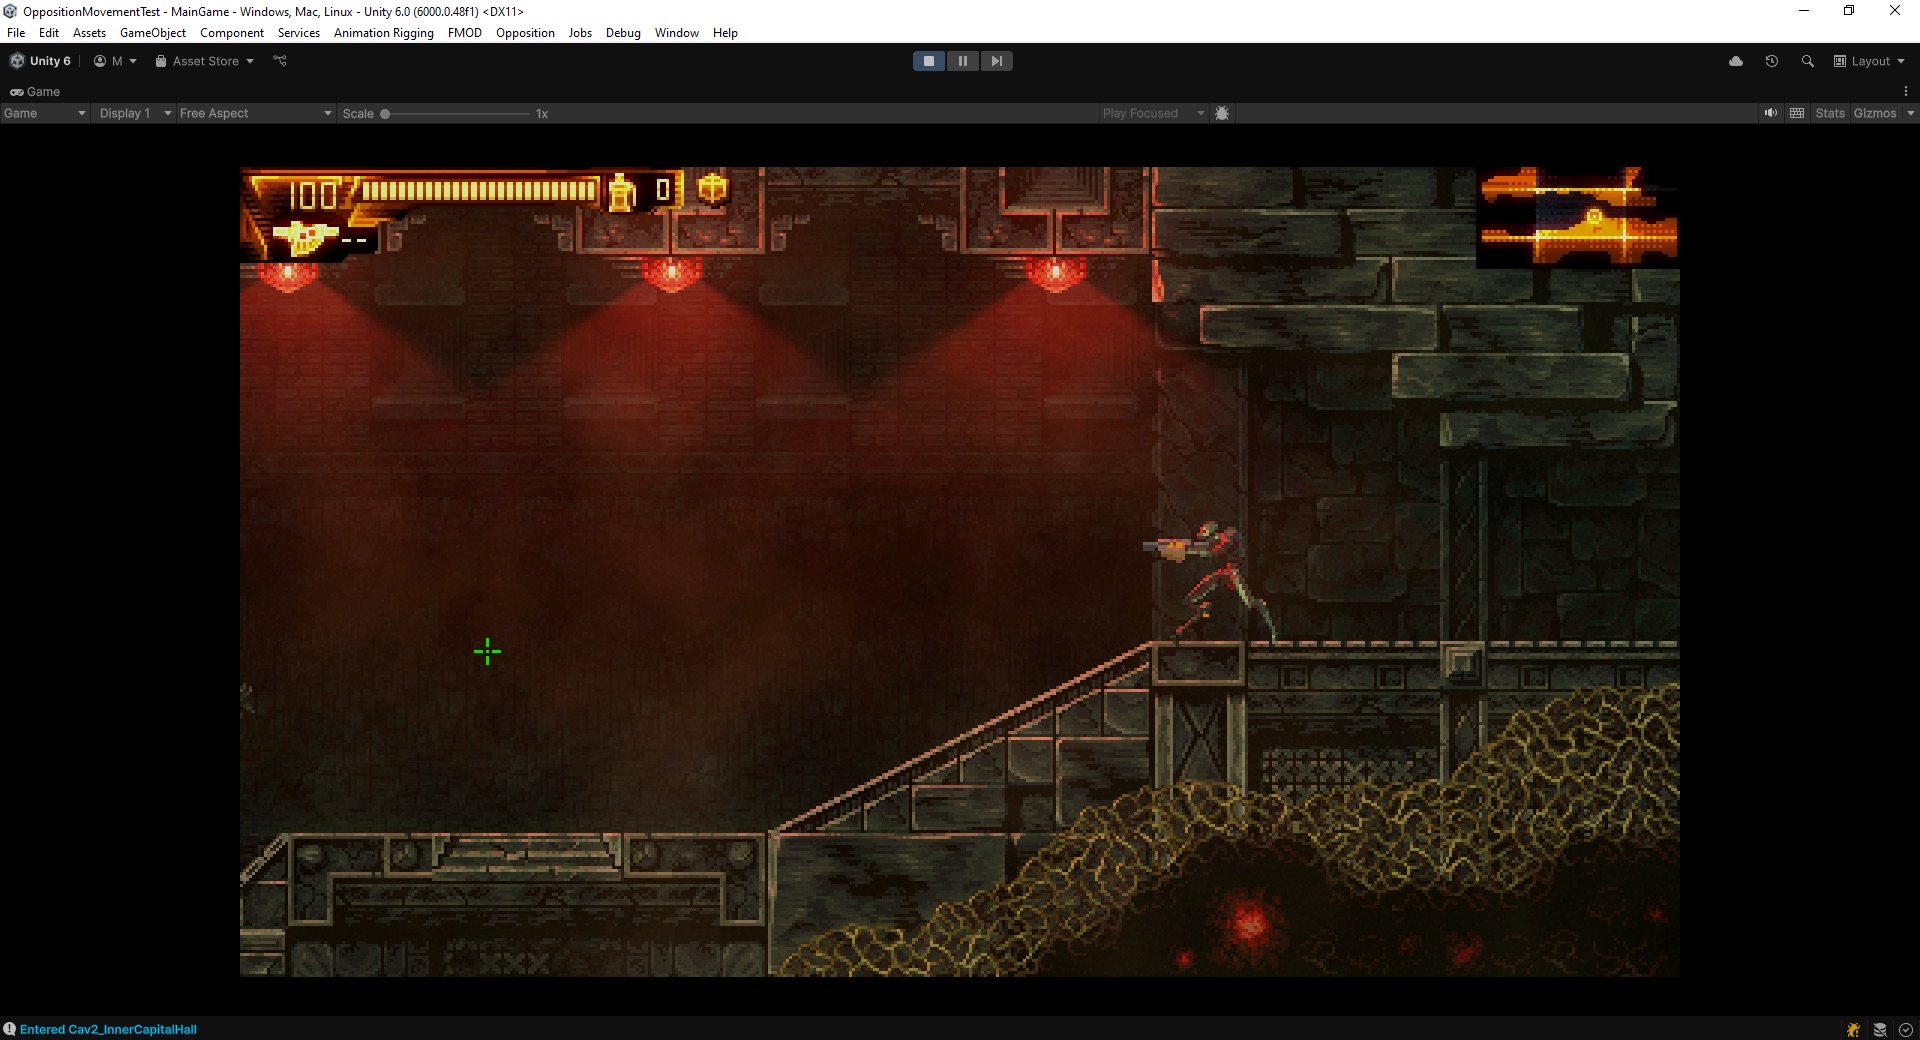Open the Undo History icon
Screen dimensions: 1920x1040
[x=1772, y=61]
